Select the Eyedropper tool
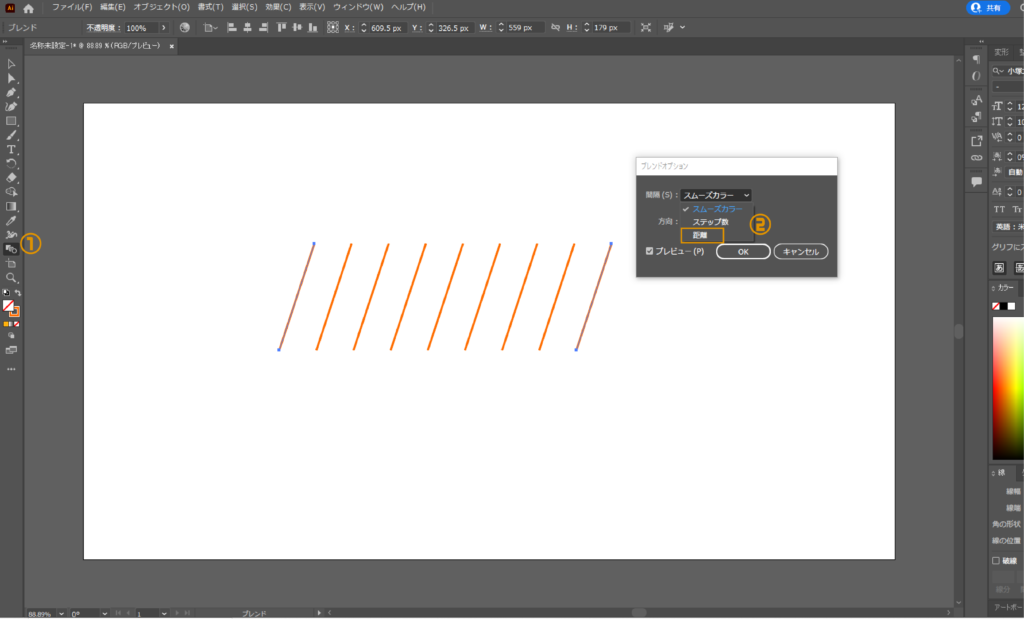The image size is (1024, 619). click(11, 221)
